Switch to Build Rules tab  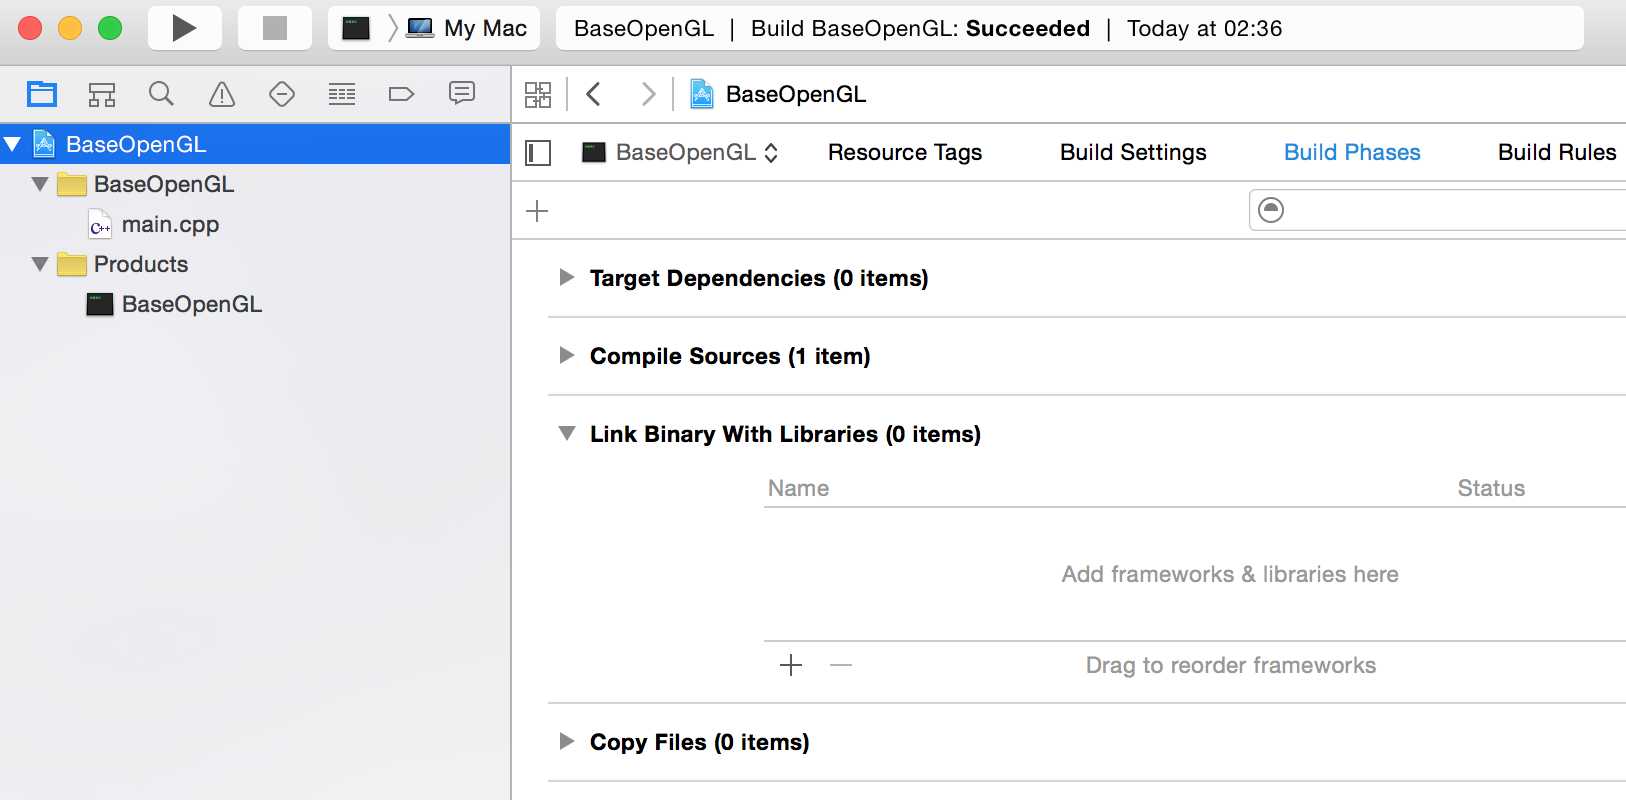click(x=1557, y=152)
